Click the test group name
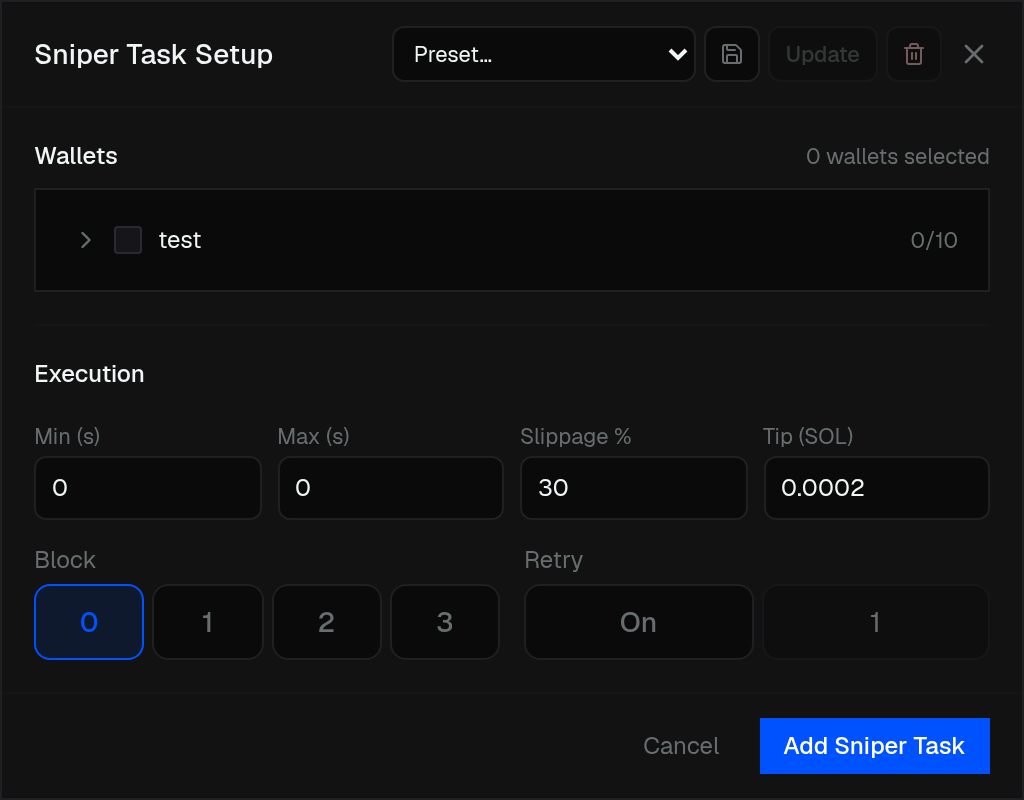Viewport: 1024px width, 800px height. [x=180, y=240]
